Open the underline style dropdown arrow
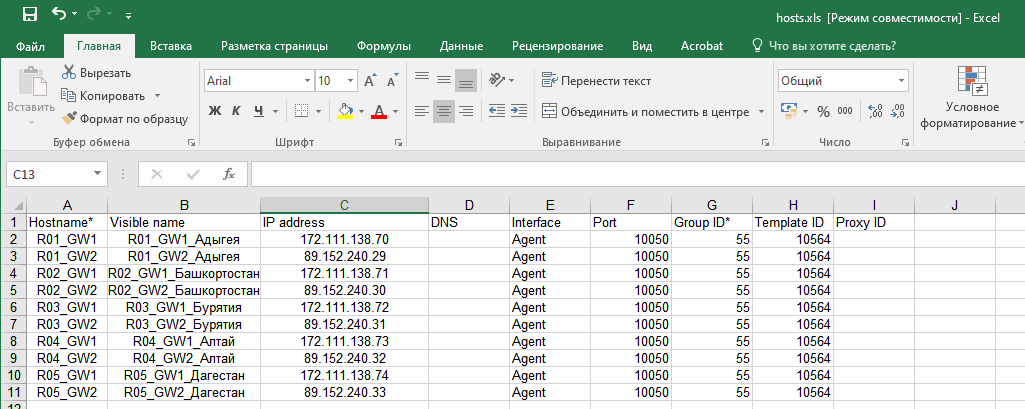1025x409 pixels. coord(275,112)
